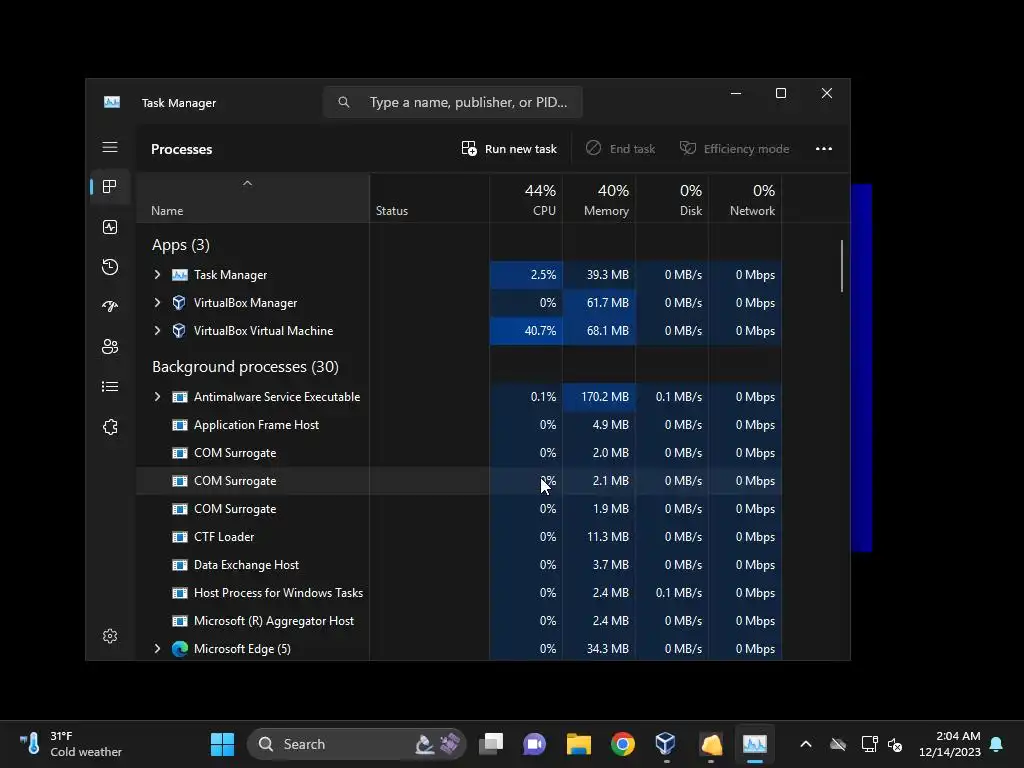Click the Apps (3) group header
The width and height of the screenshot is (1024, 768).
pos(181,245)
